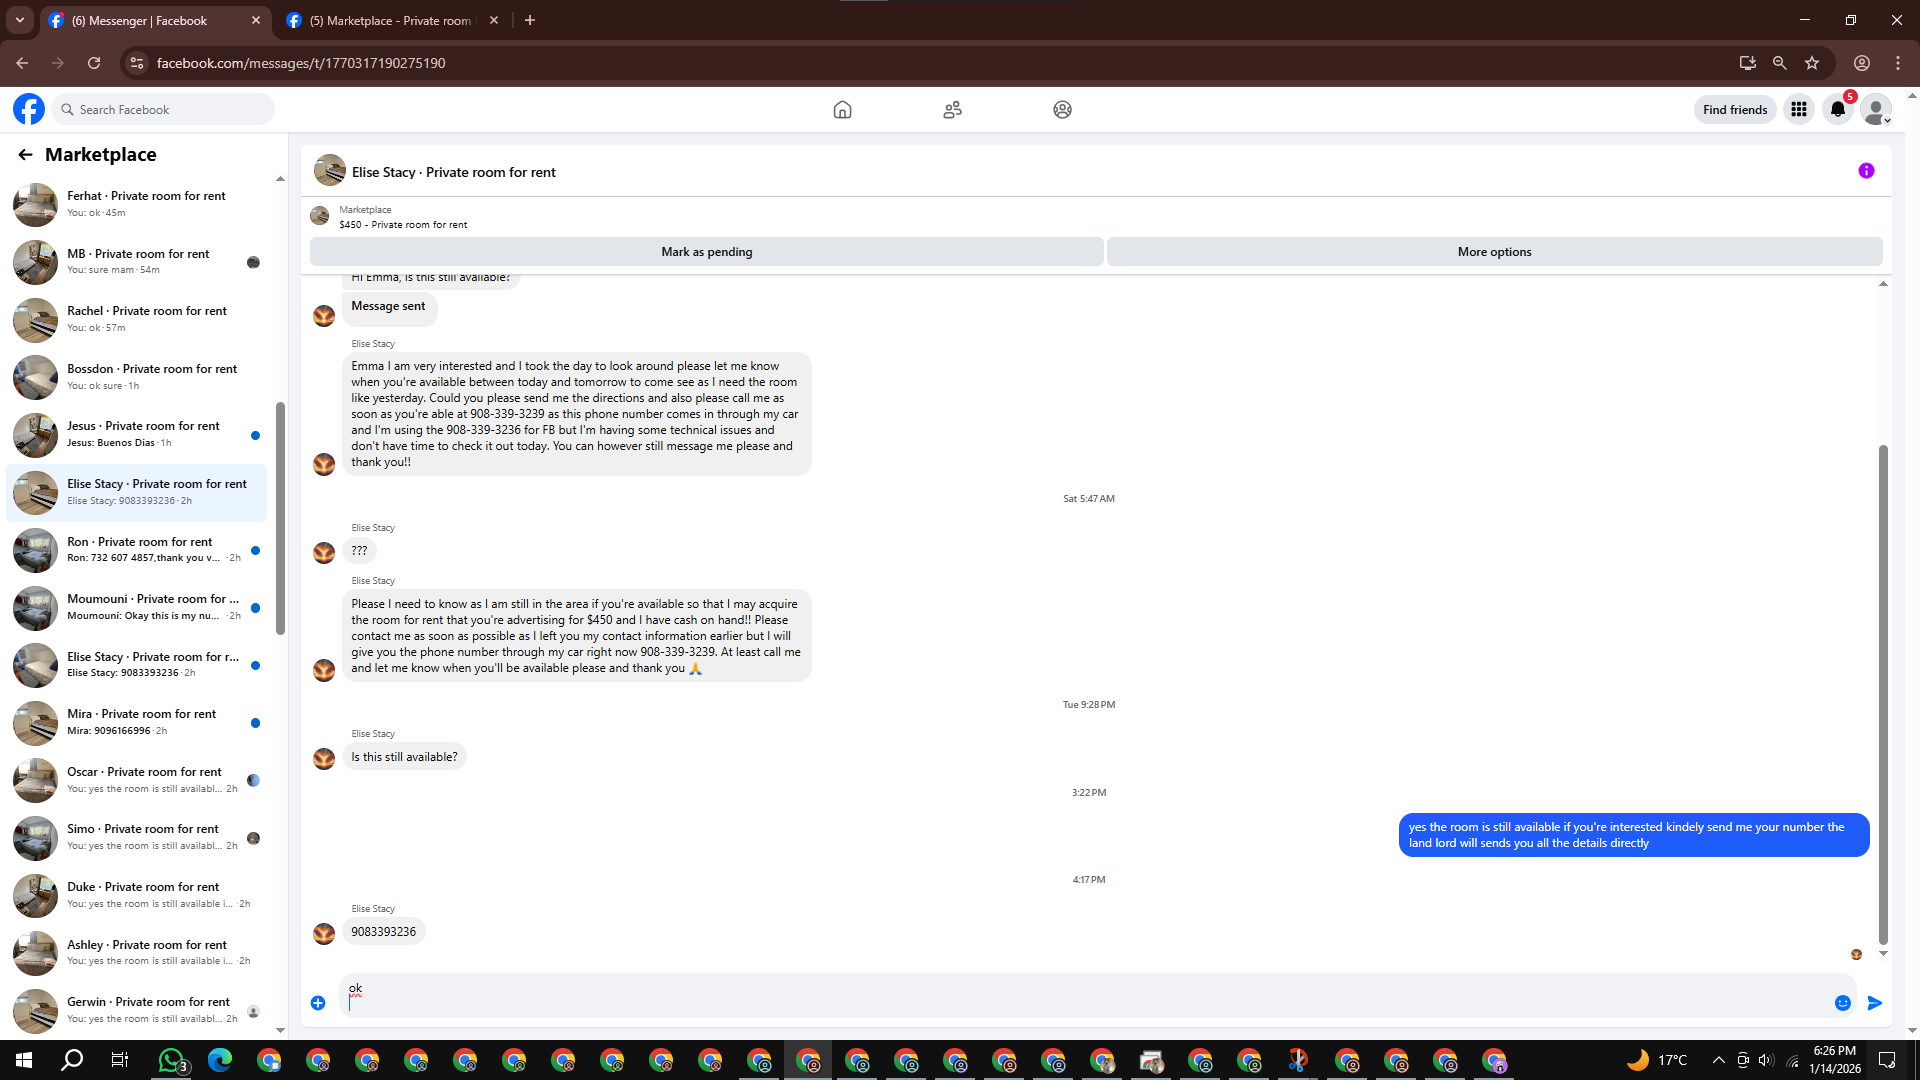
Task: Click the Facebook logo icon
Action: tap(29, 109)
